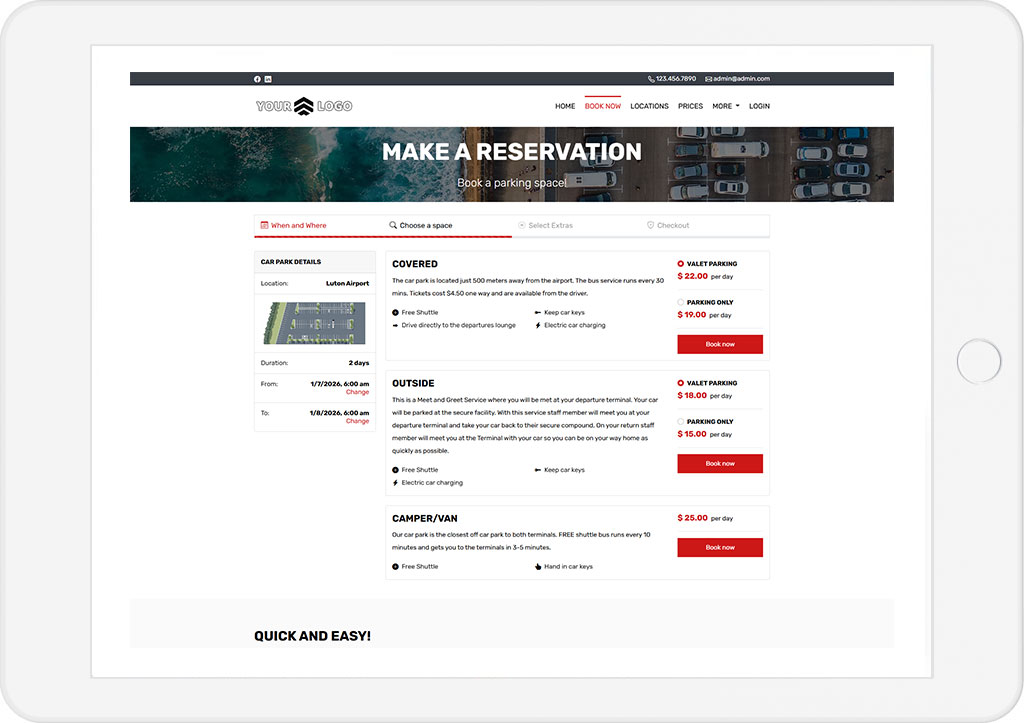Change the To date and time

357,421
